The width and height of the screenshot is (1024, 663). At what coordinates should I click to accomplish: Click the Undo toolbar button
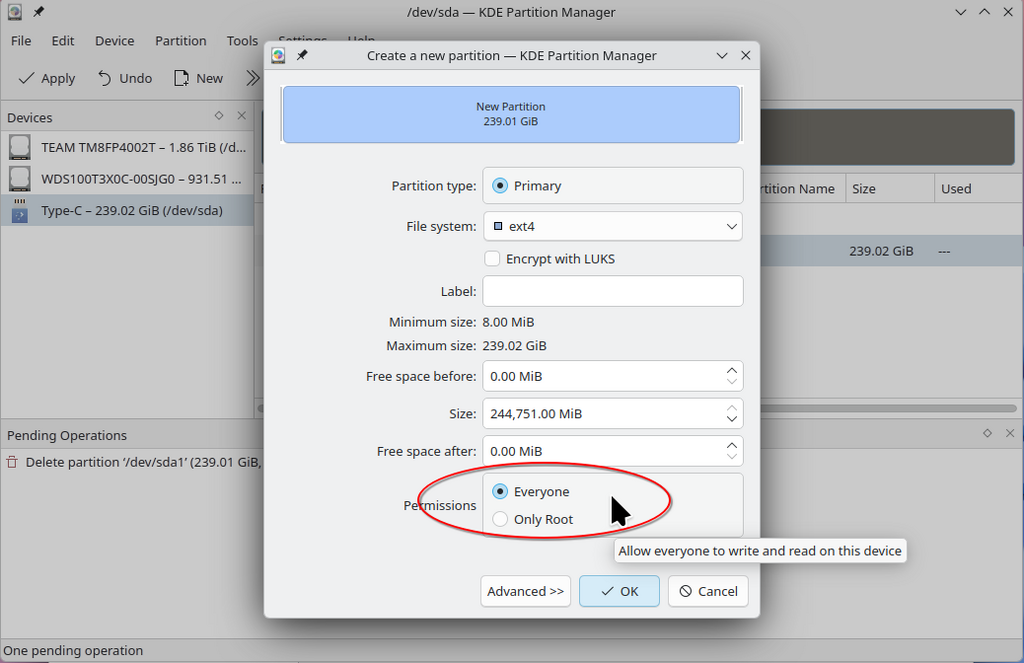[124, 78]
